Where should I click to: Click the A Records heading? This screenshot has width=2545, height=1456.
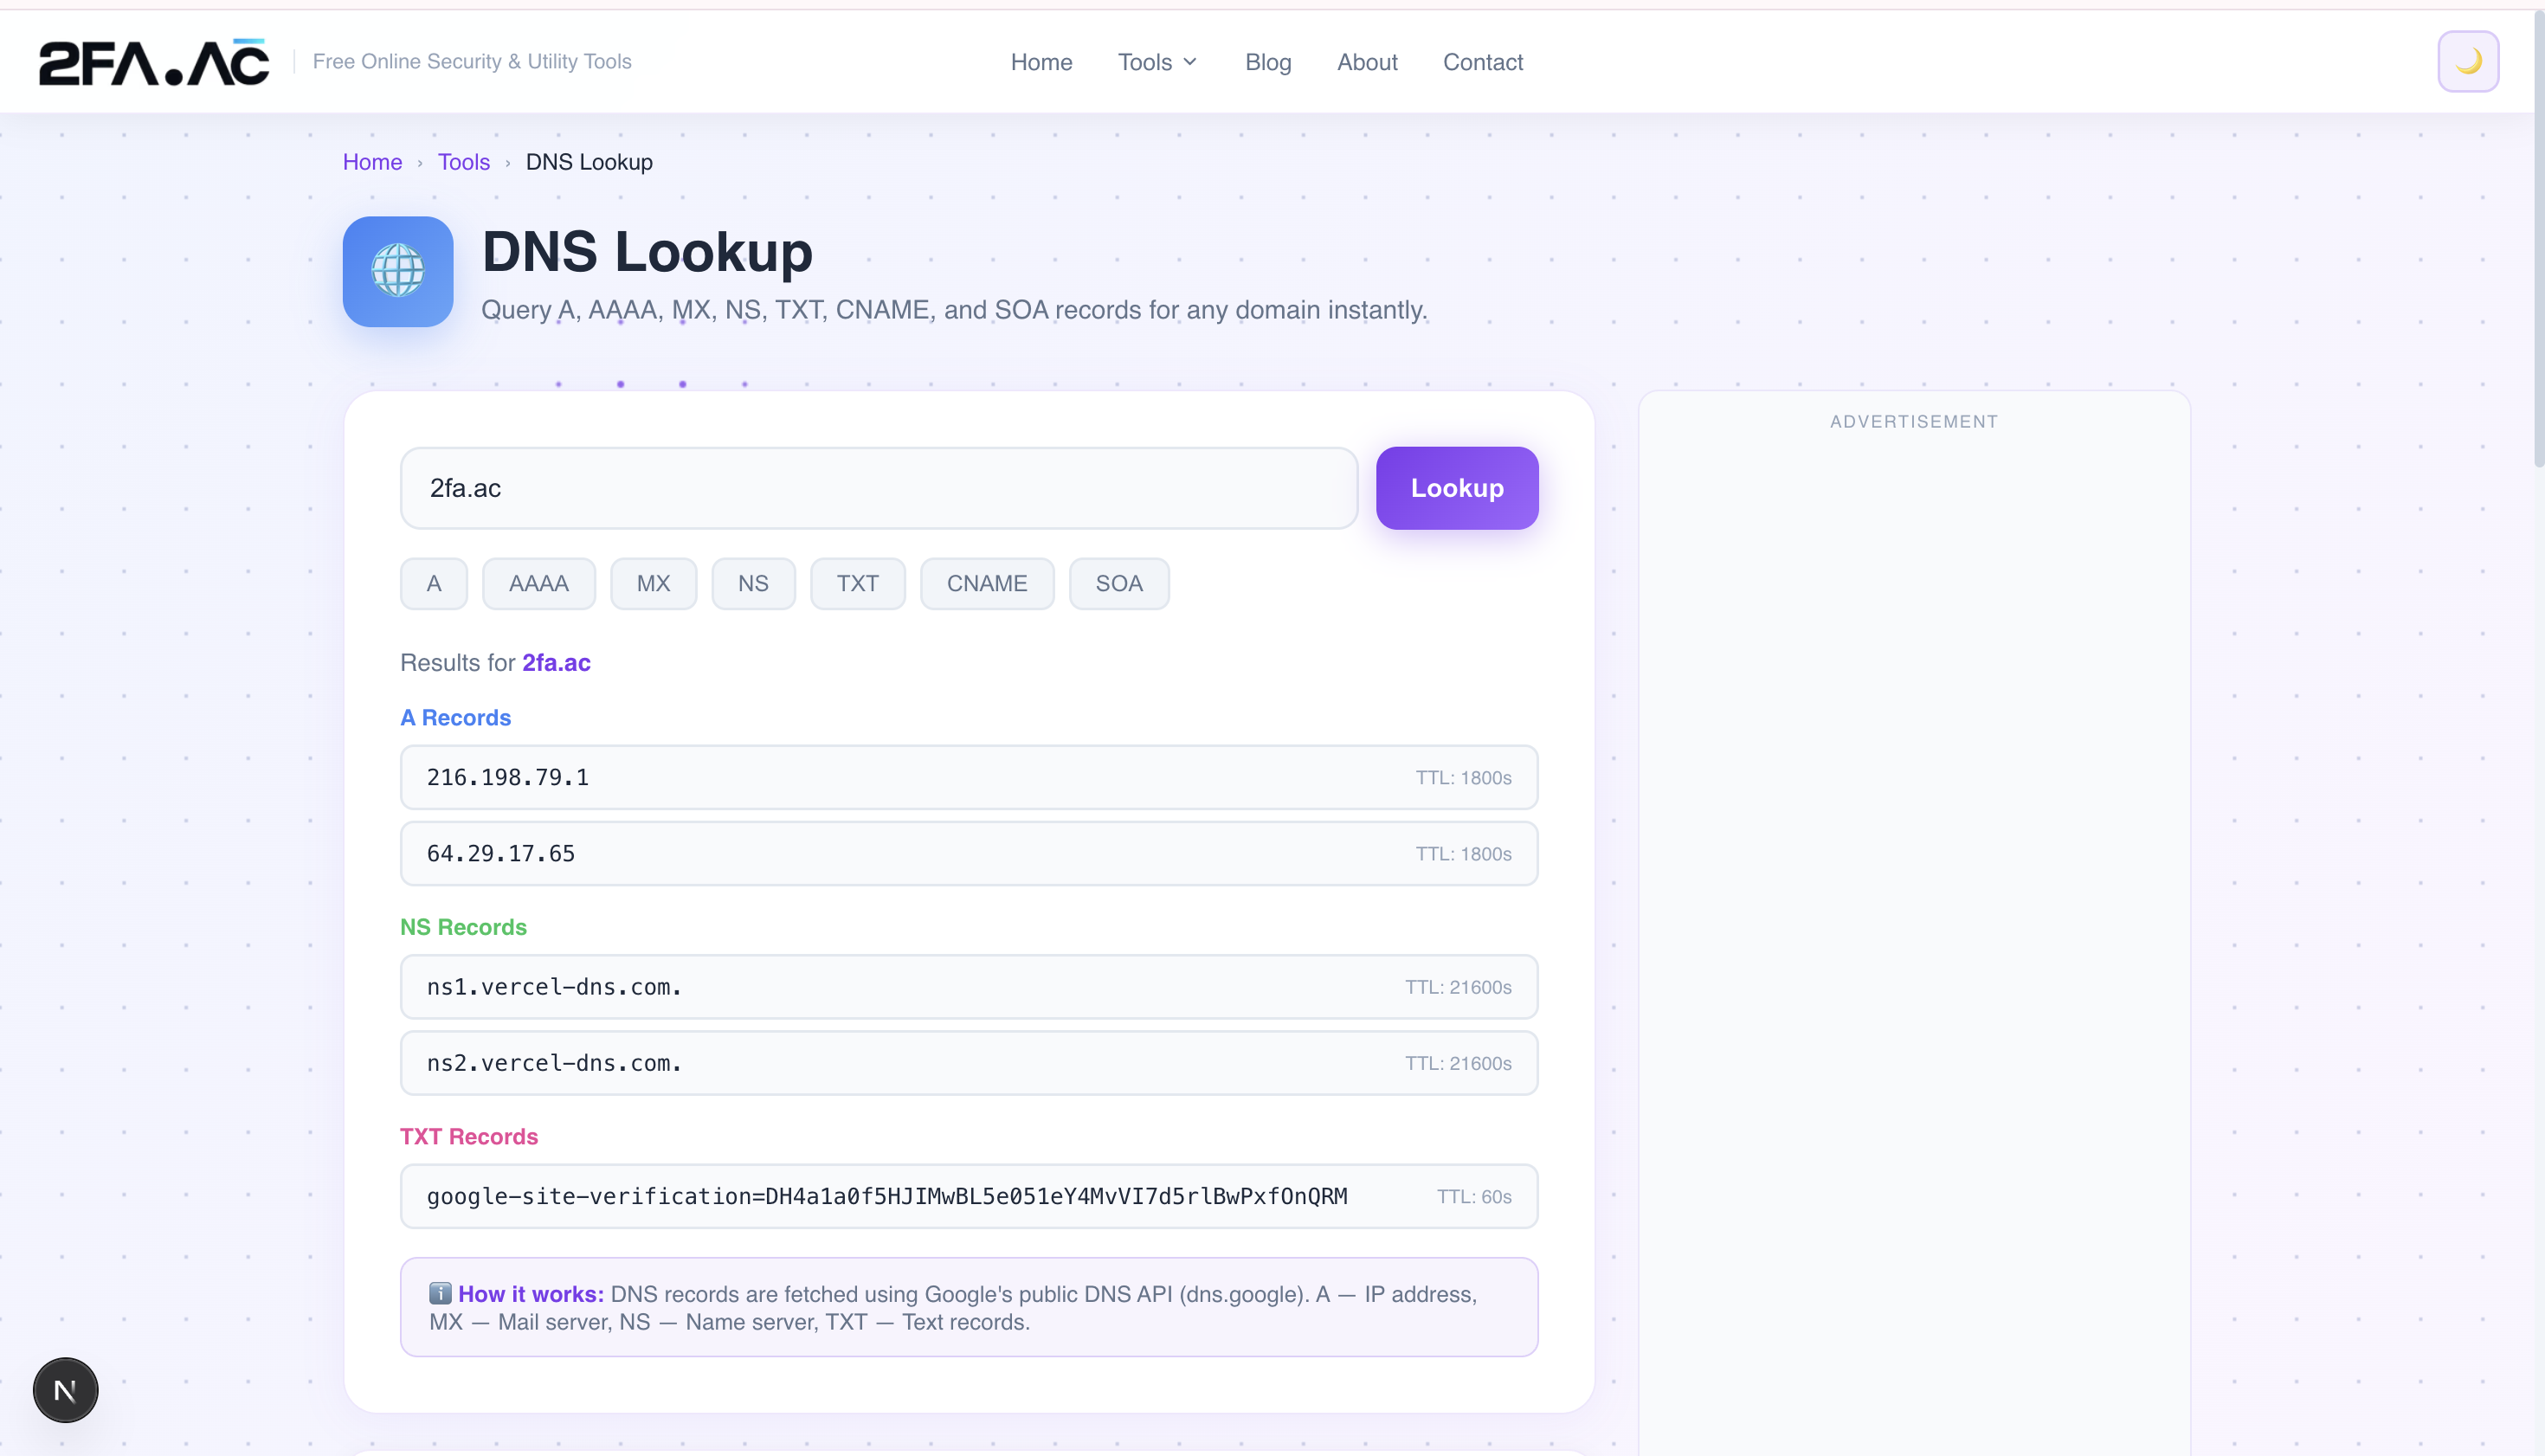tap(455, 717)
